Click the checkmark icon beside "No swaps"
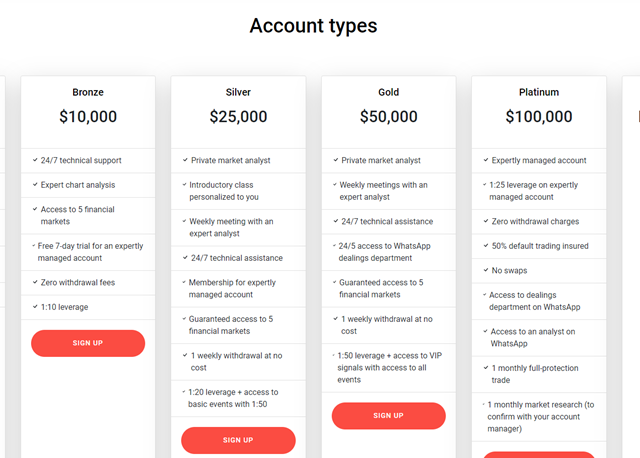Image resolution: width=640 pixels, height=458 pixels. coord(486,270)
